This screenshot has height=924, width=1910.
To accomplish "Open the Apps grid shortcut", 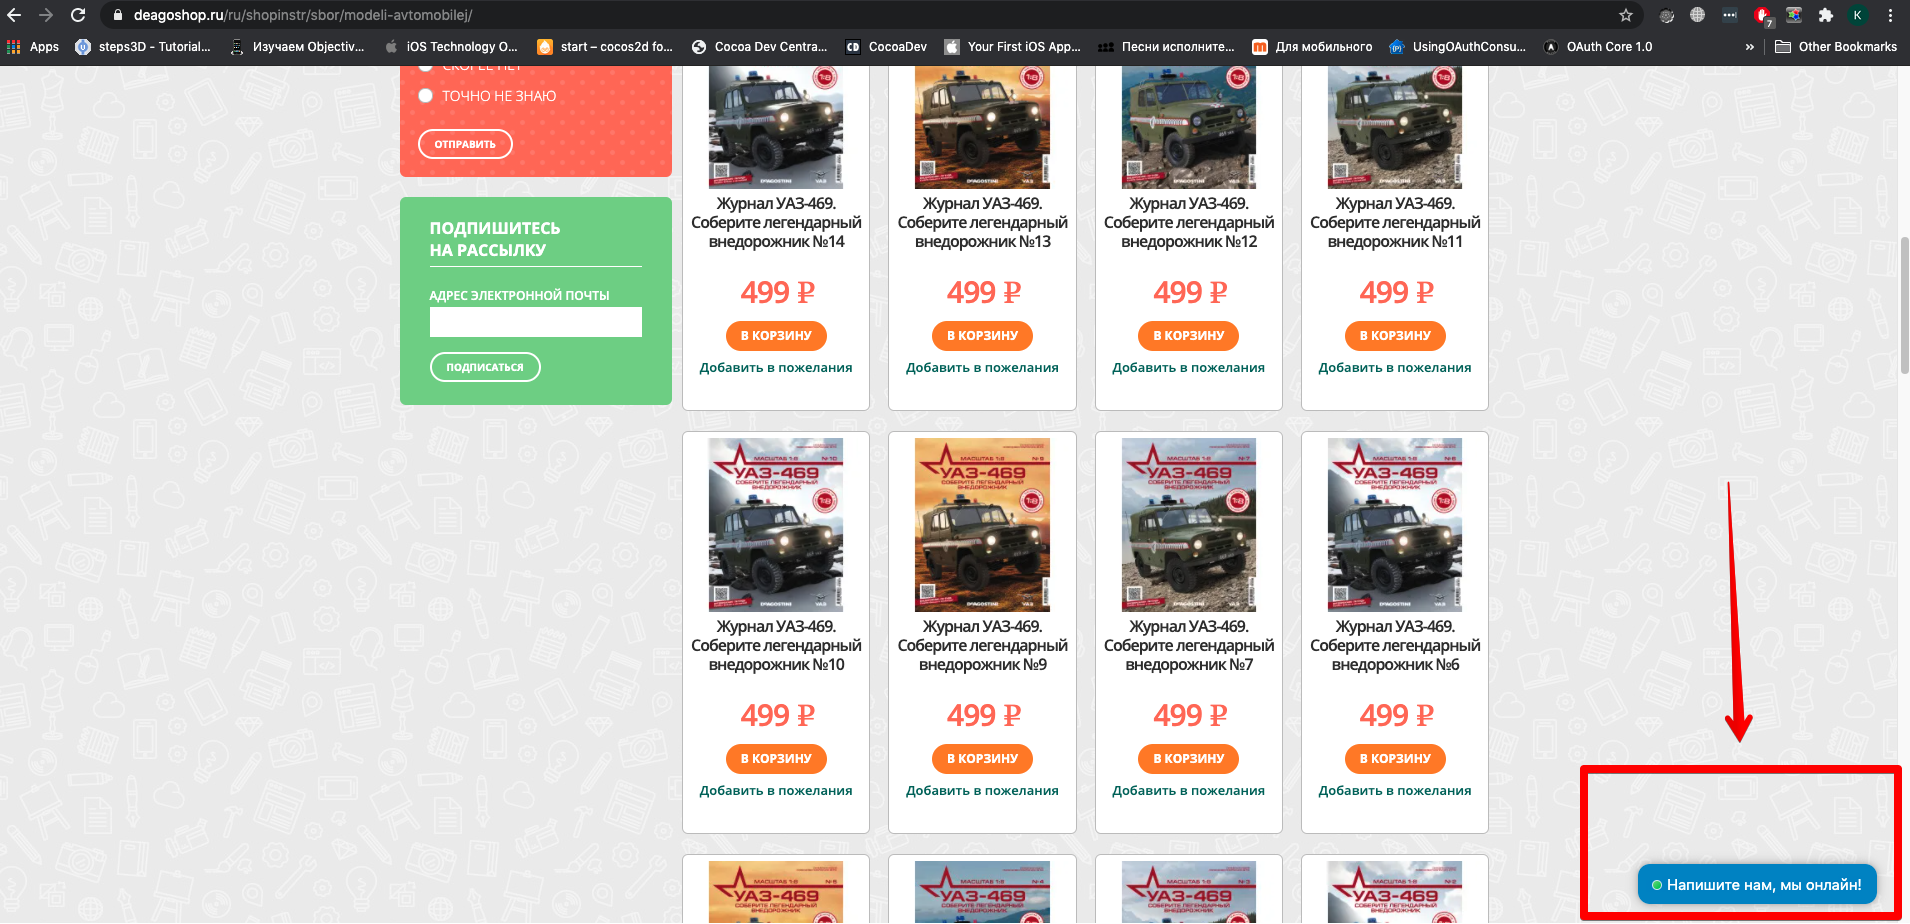I will click(33, 47).
